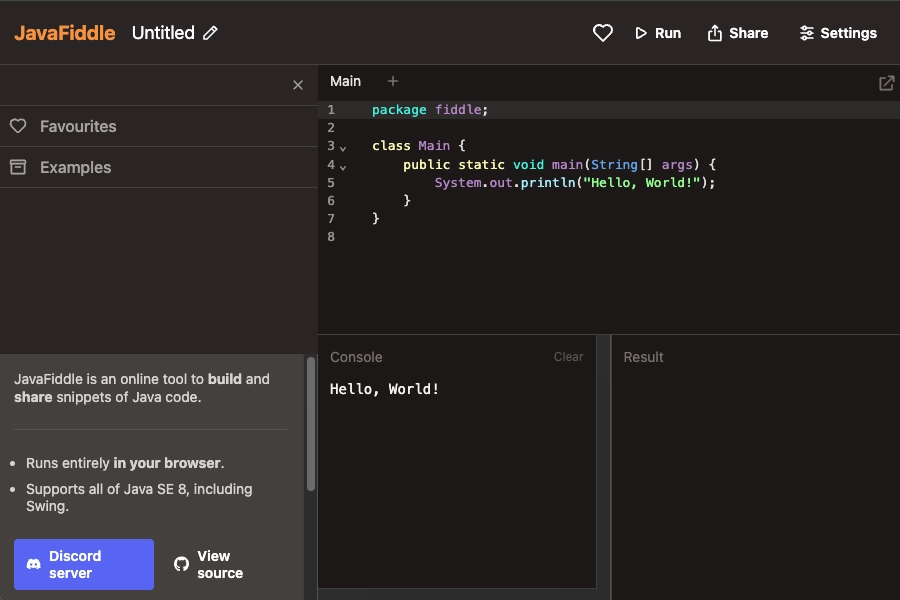Open the View source GitHub link
This screenshot has width=900, height=600.
click(209, 564)
